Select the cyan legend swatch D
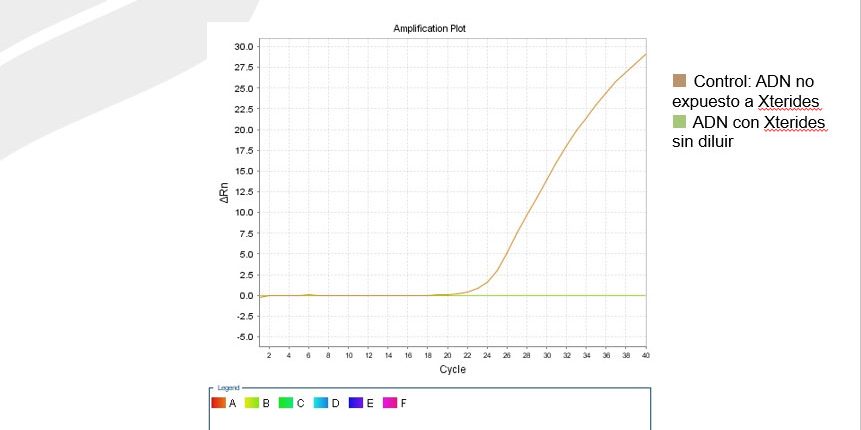The height and width of the screenshot is (430, 861). pyautogui.click(x=321, y=403)
